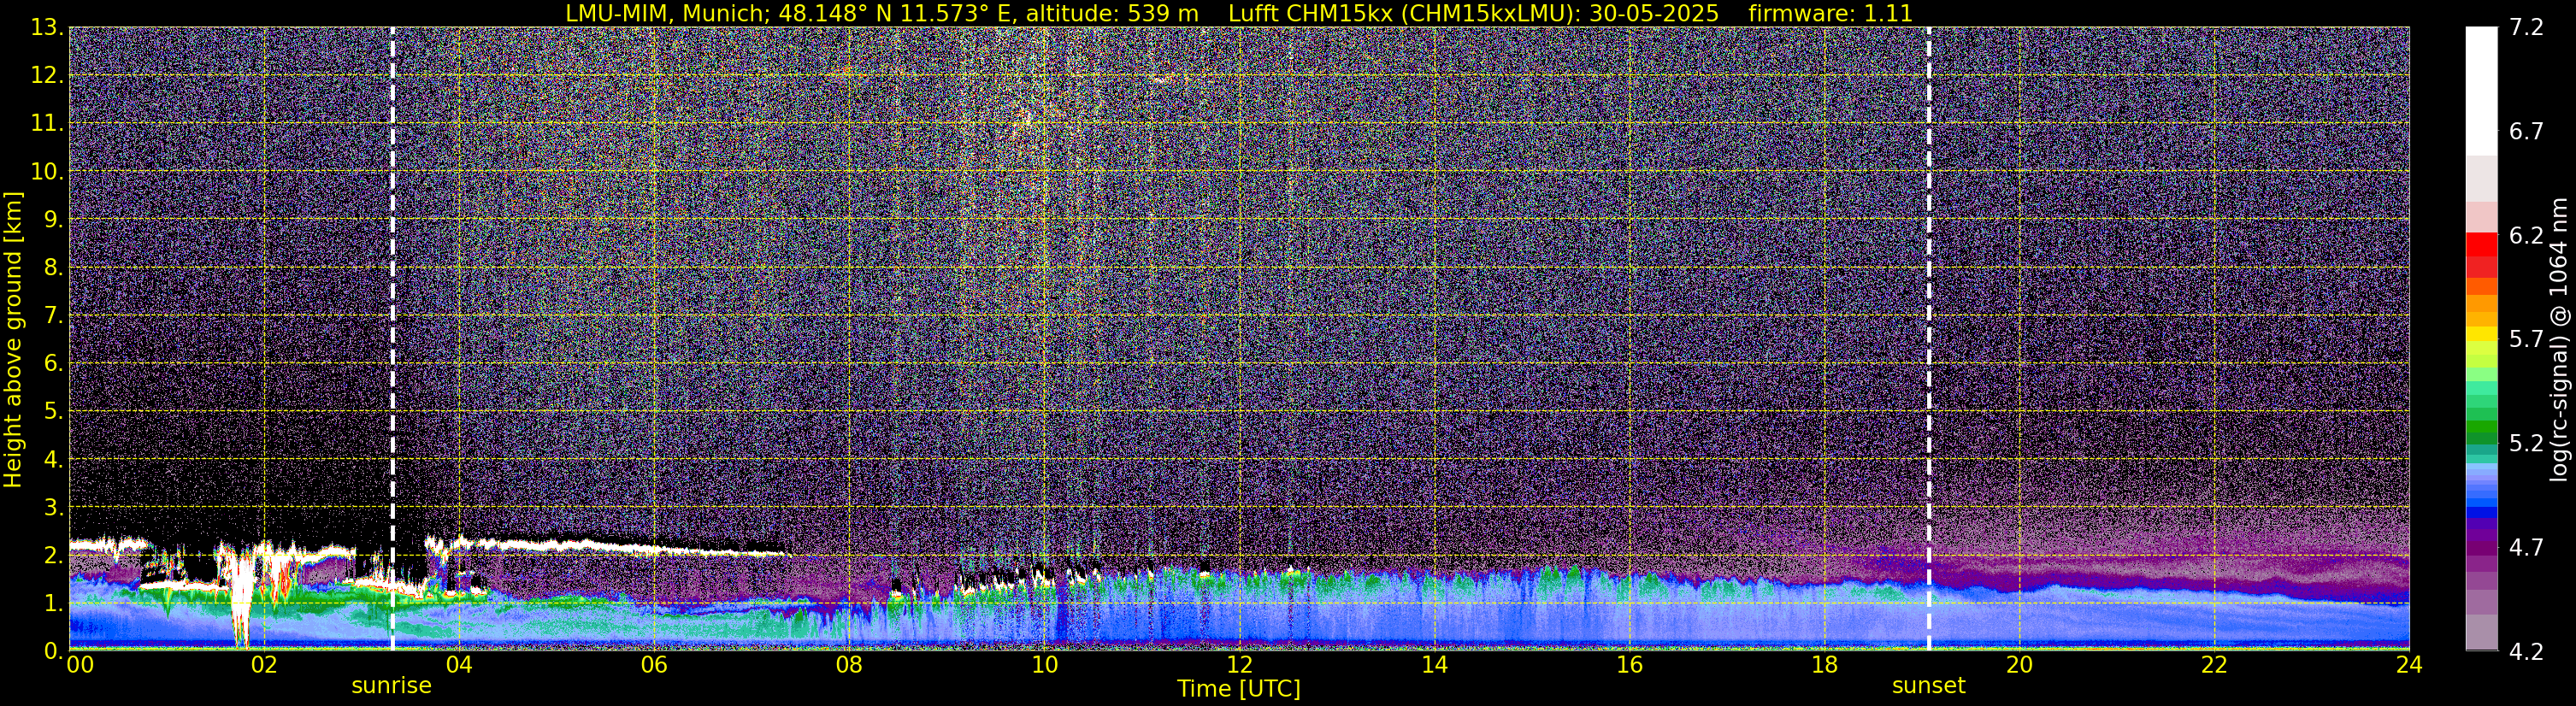Click the '0.' height axis tick label
This screenshot has height=706, width=2576.
coord(54,650)
